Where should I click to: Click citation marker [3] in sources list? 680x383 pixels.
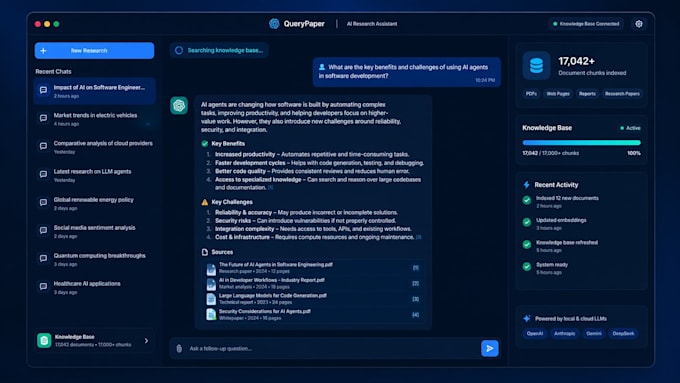point(415,299)
